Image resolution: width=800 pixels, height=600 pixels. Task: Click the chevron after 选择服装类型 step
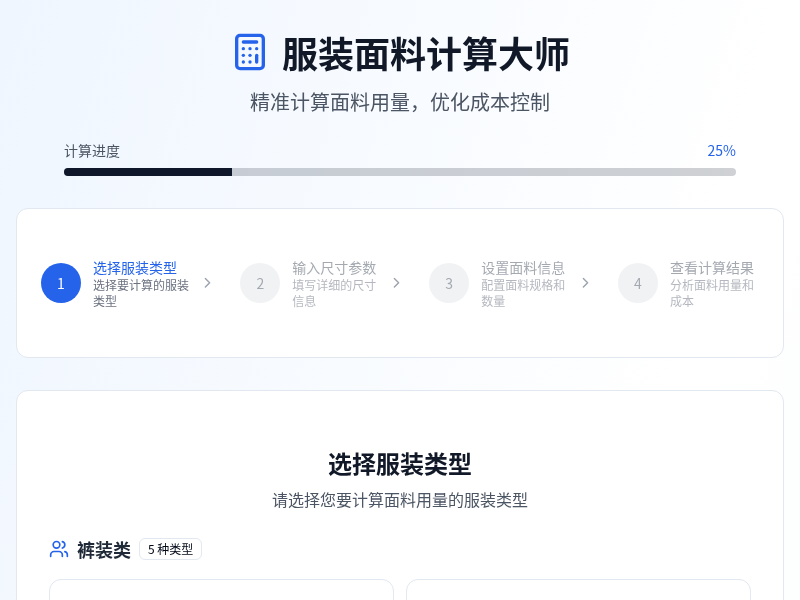point(207,283)
